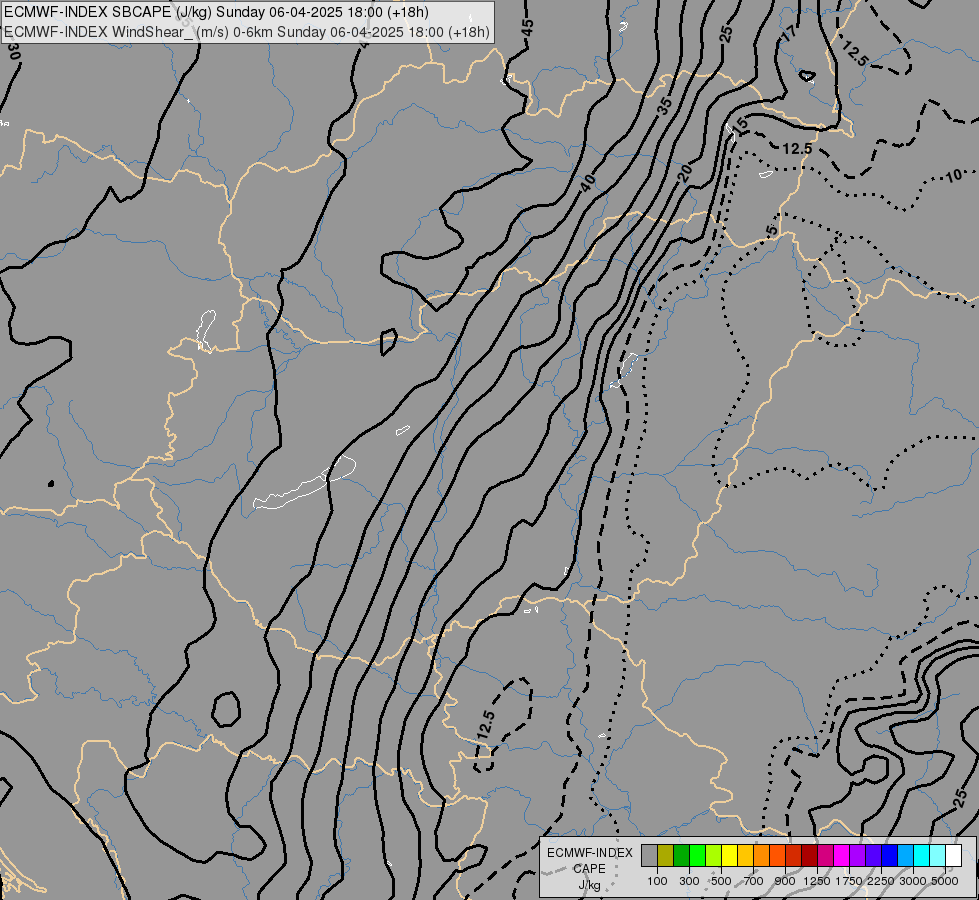Click the legend value 300
This screenshot has width=979, height=900.
pyautogui.click(x=689, y=881)
